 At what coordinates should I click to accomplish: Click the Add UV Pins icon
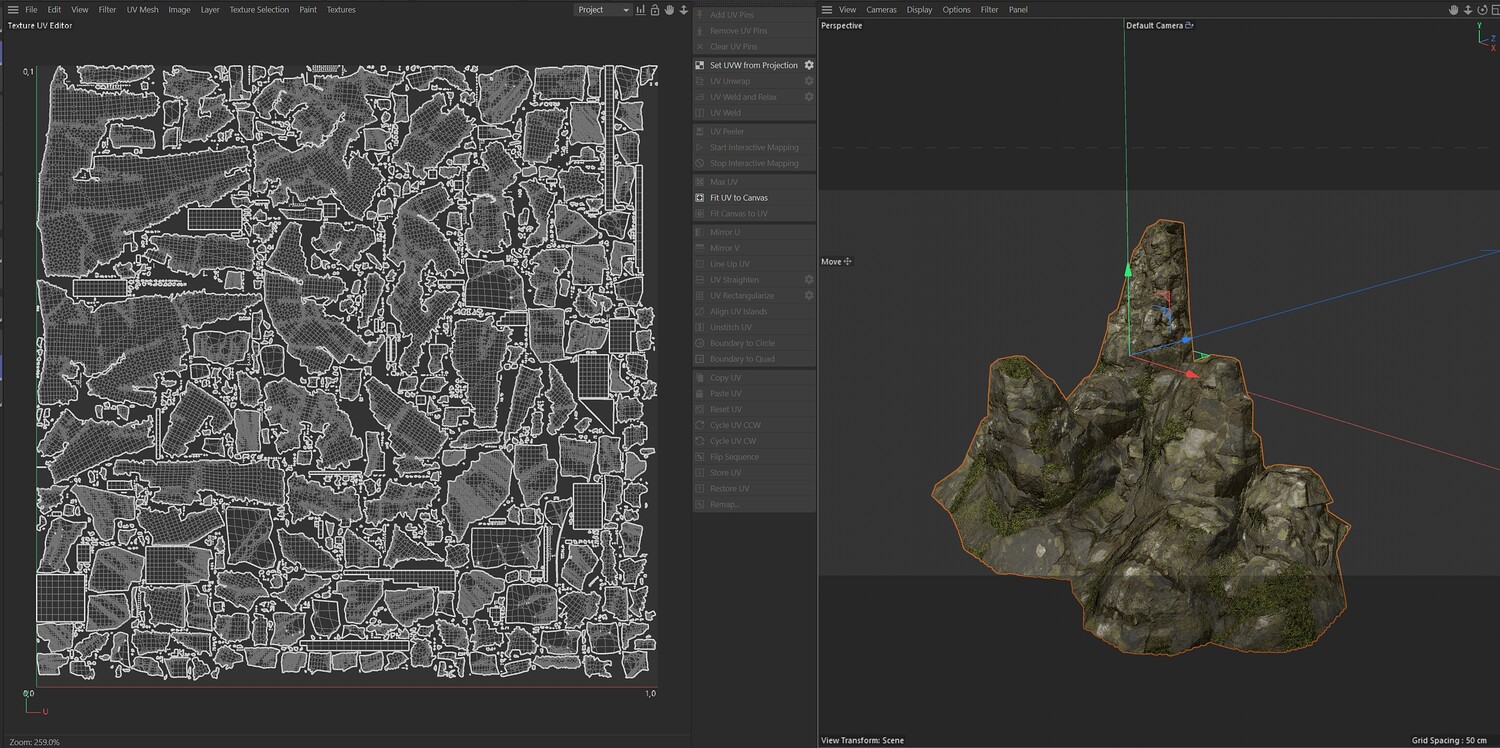(700, 15)
